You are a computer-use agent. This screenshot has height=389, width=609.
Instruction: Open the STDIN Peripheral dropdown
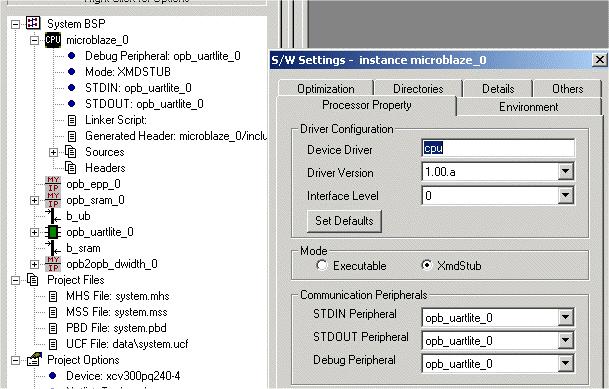pyautogui.click(x=566, y=317)
